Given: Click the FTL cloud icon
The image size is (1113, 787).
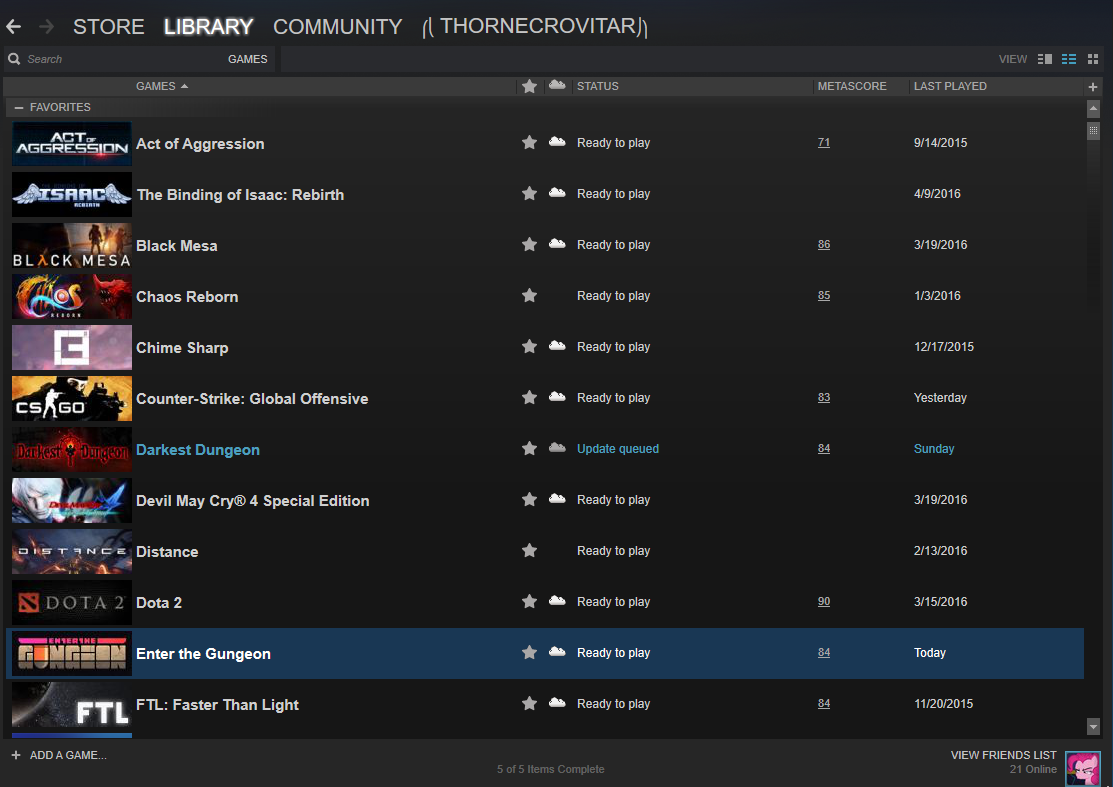Looking at the screenshot, I should (557, 703).
